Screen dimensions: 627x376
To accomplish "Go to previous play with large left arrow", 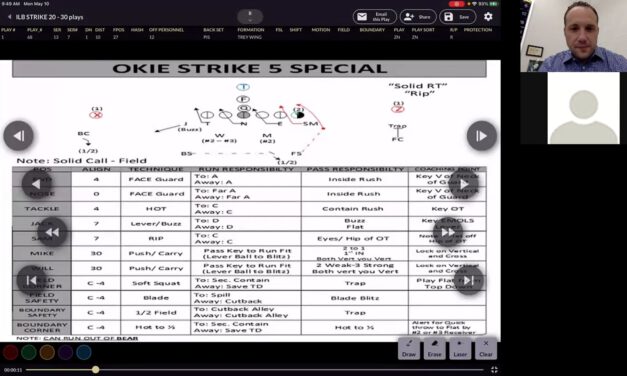I will (18, 136).
